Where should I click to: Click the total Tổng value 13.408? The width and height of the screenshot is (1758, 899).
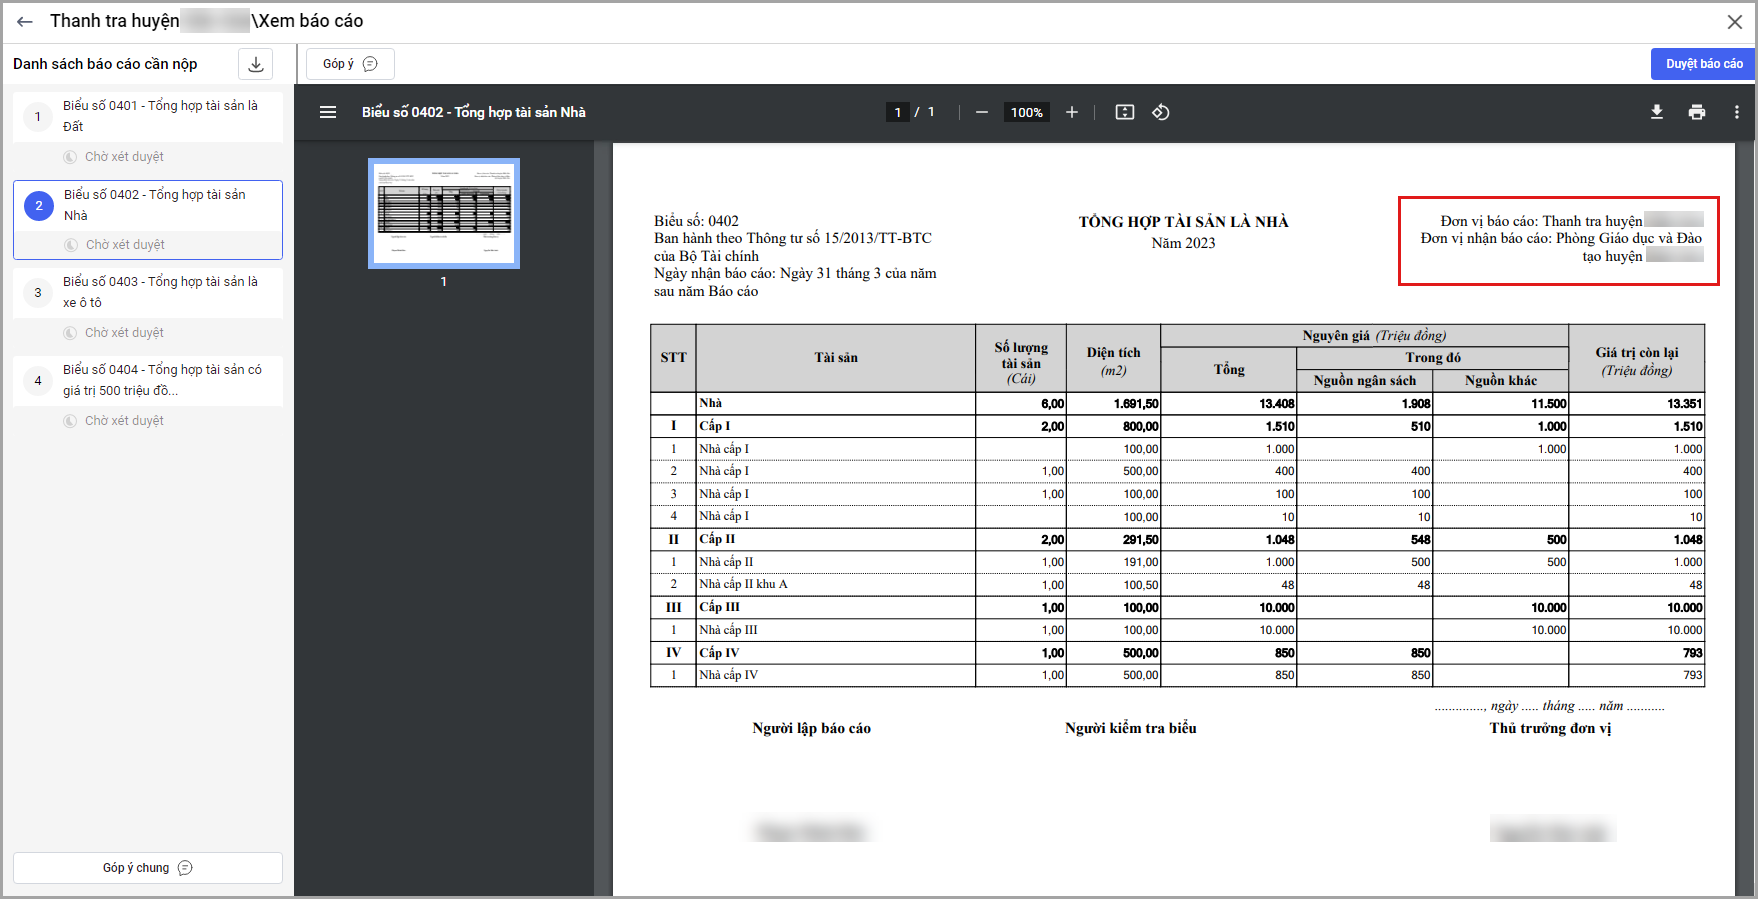1277,404
